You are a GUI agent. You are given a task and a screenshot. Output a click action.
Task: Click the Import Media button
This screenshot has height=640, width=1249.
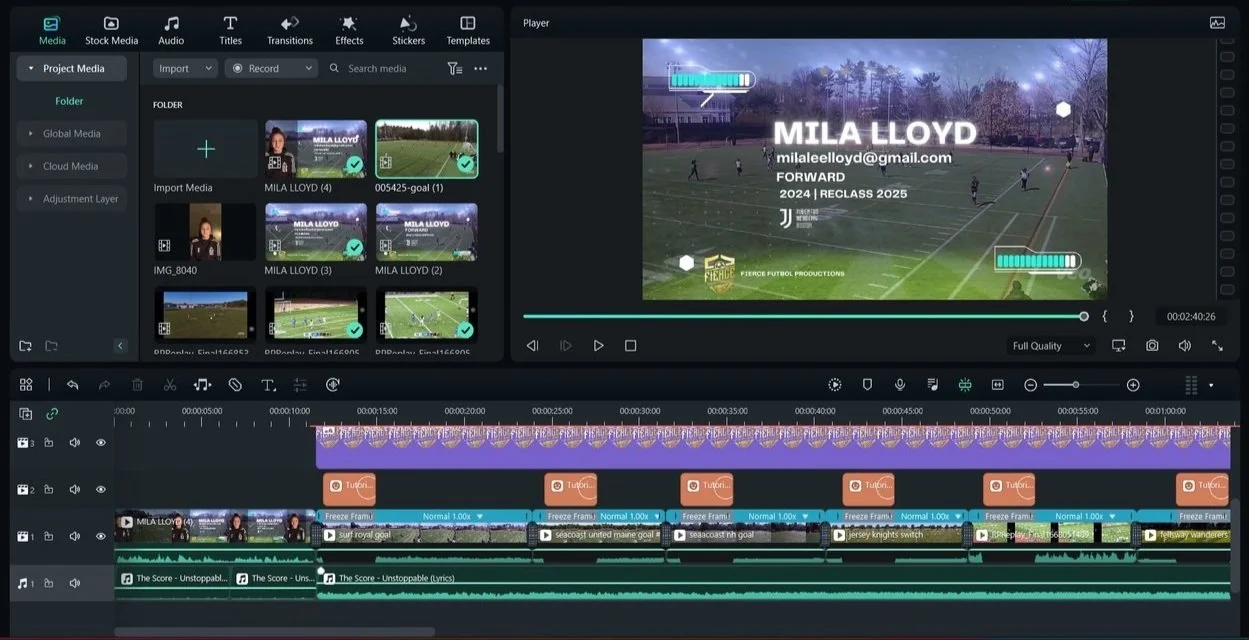click(x=204, y=148)
